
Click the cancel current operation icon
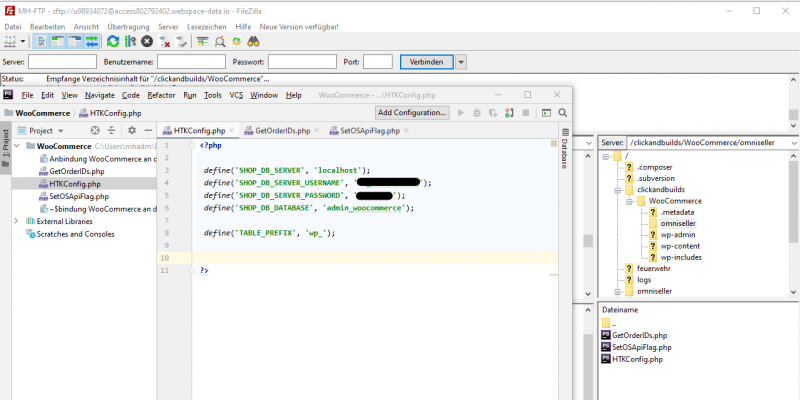[x=147, y=41]
